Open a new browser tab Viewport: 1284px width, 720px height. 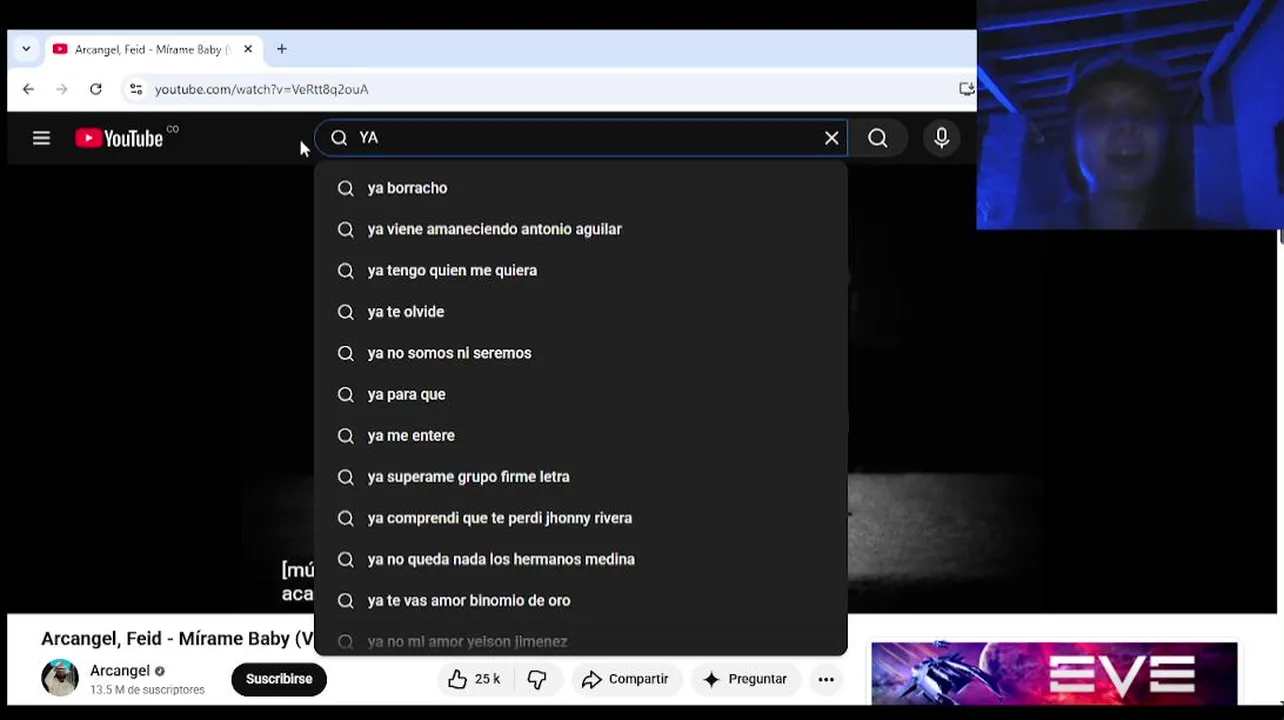282,49
